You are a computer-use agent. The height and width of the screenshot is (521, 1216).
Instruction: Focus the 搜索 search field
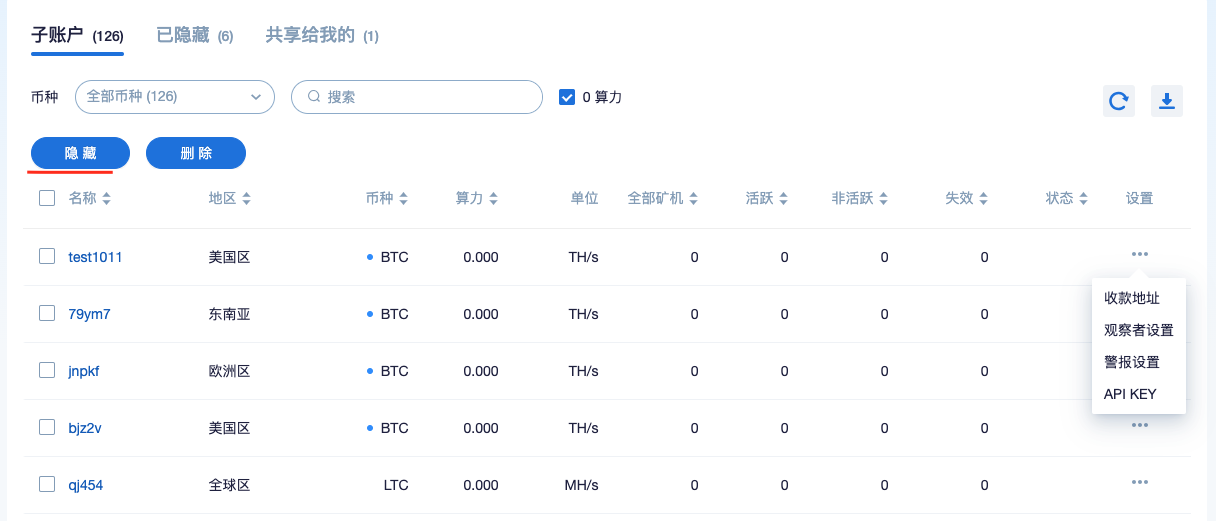pyautogui.click(x=416, y=97)
